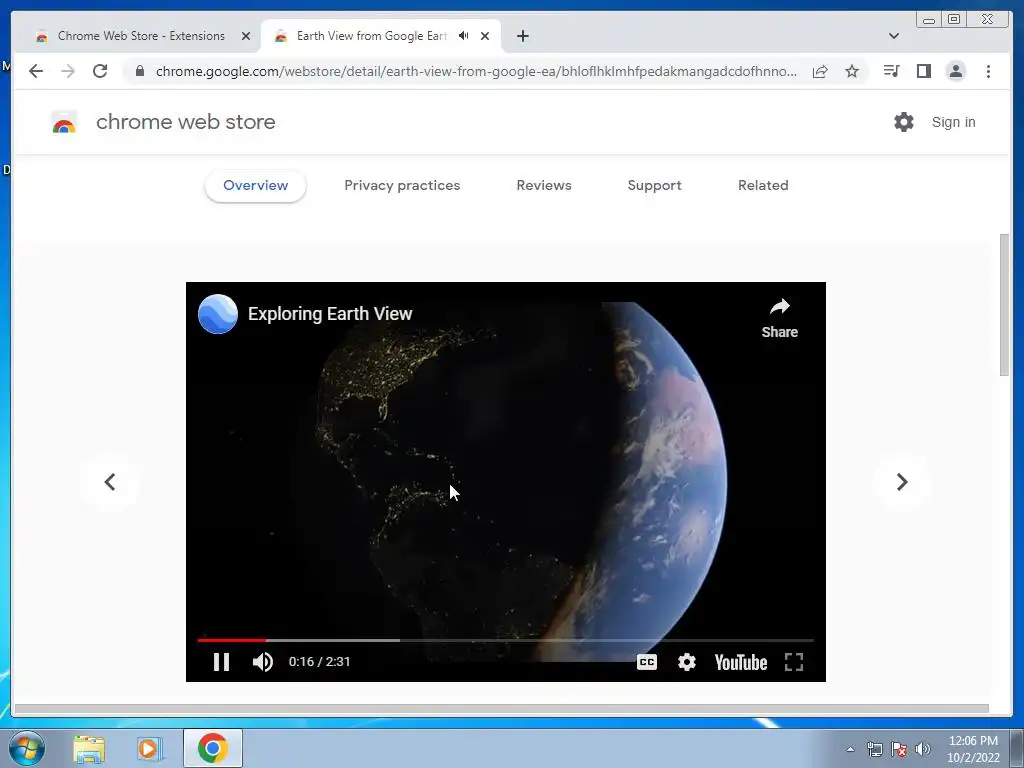
Task: Open the network status tray icon
Action: [x=874, y=749]
